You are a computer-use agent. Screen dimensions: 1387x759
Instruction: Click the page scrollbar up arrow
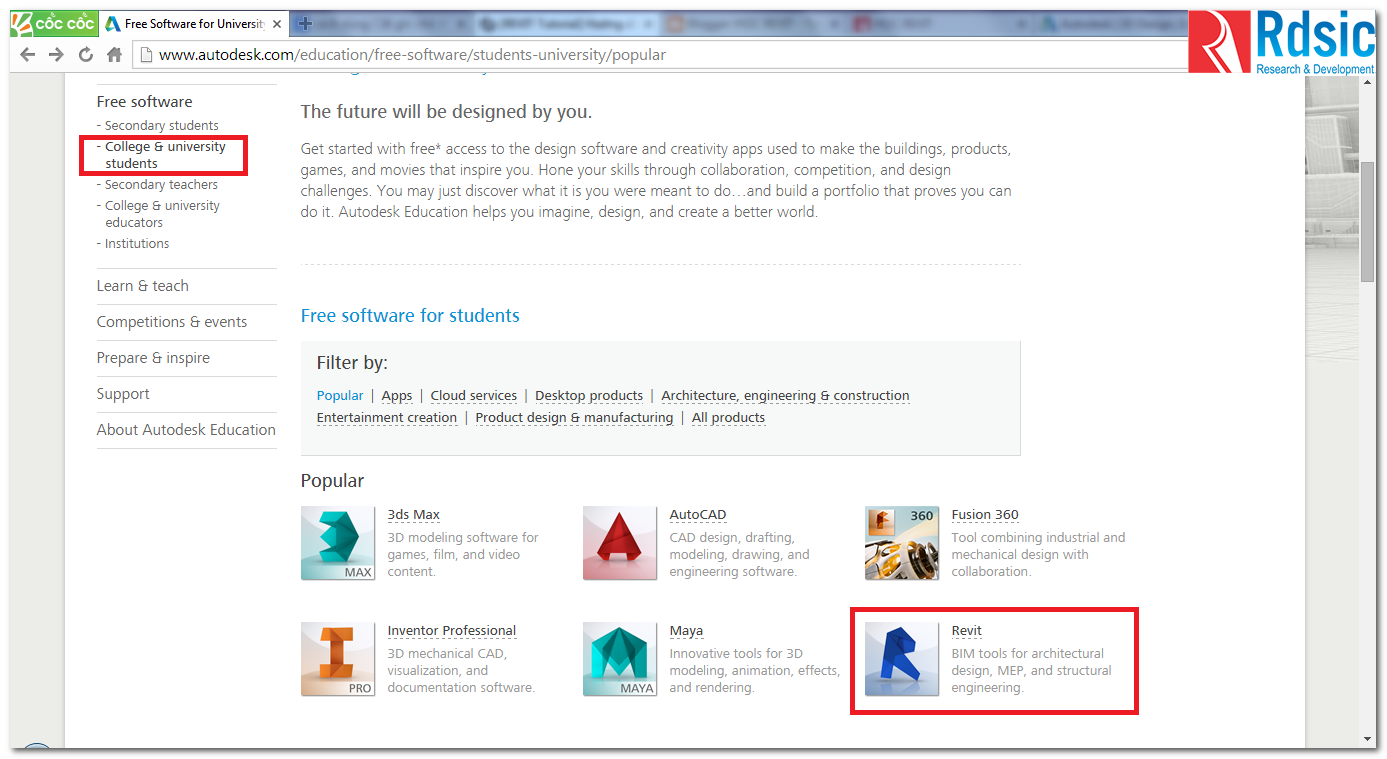point(1367,85)
